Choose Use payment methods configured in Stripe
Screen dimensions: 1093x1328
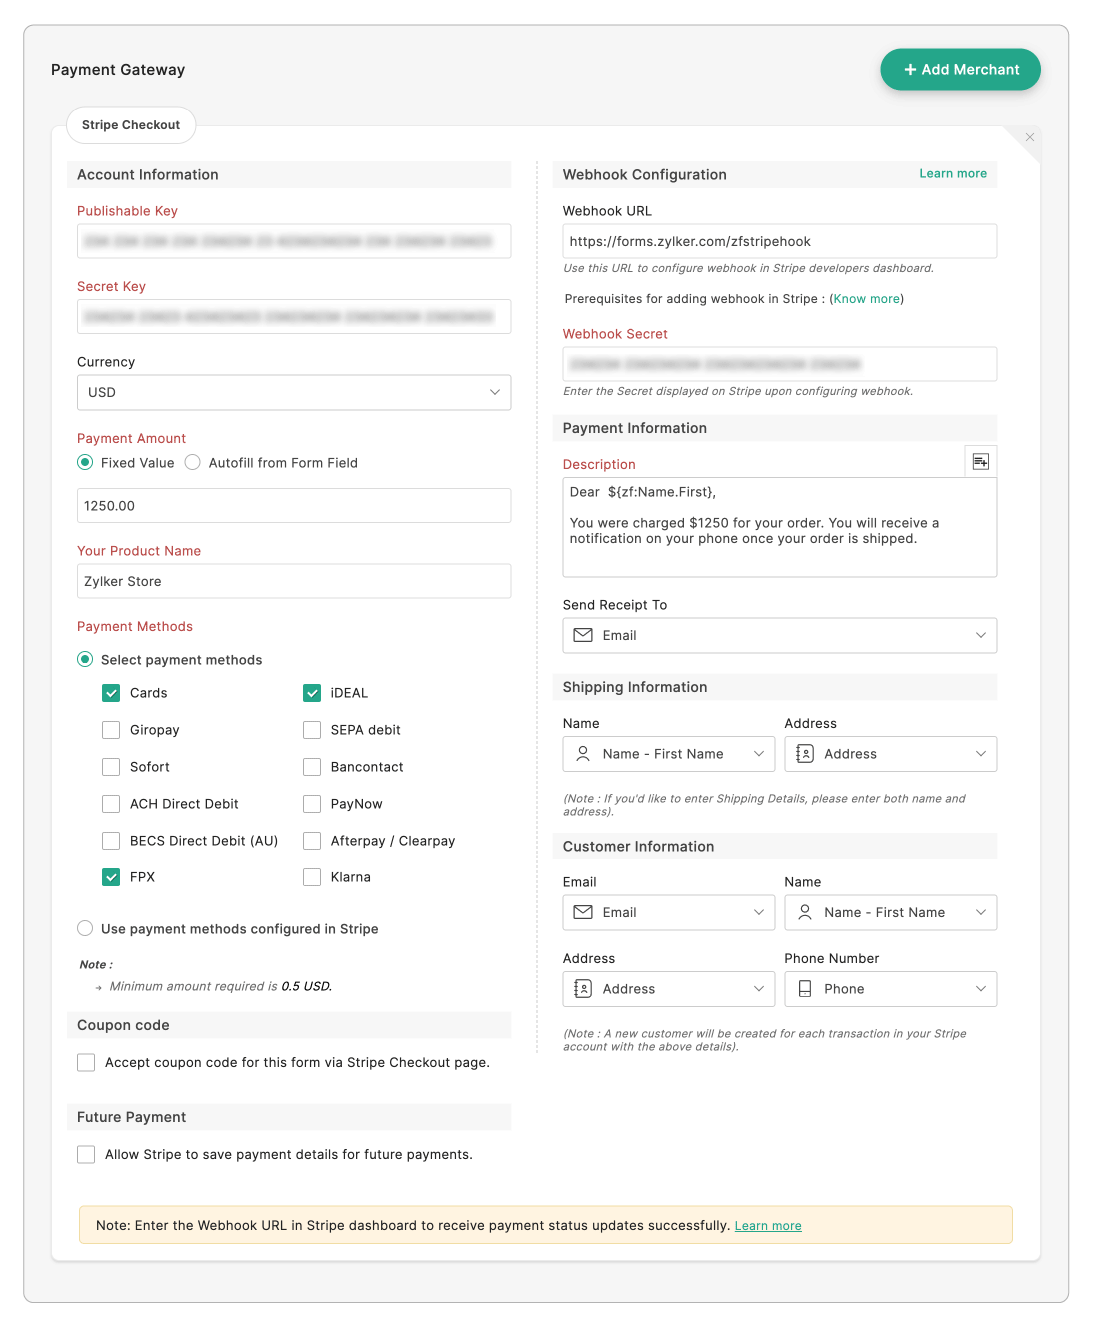pos(86,929)
